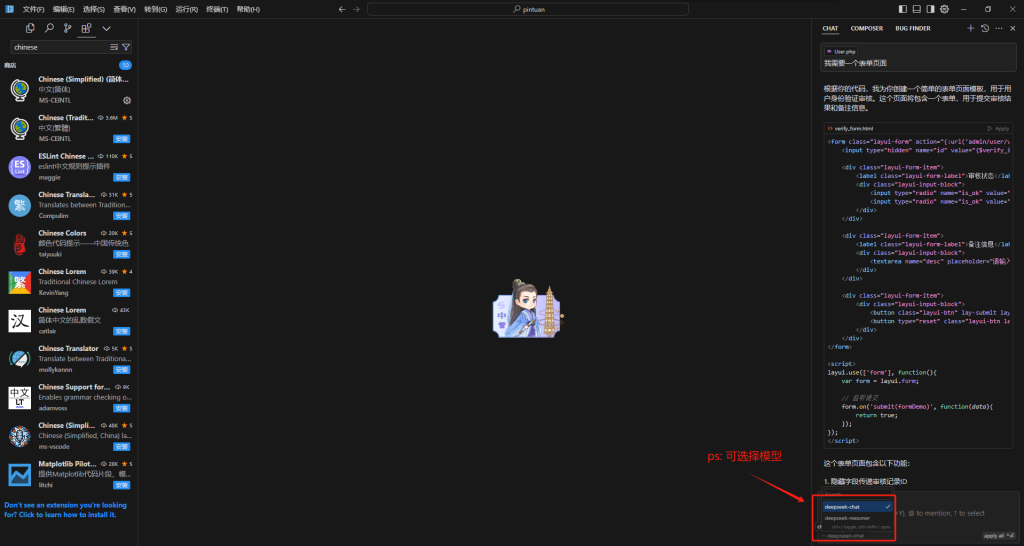Open Chinese Colors extension red icon
The image size is (1024, 546).
[x=20, y=244]
